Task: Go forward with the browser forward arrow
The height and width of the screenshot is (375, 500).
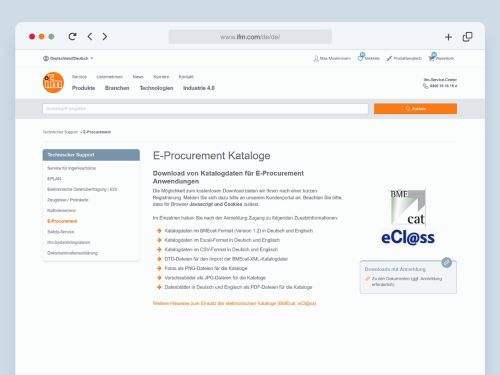Action: pos(105,36)
